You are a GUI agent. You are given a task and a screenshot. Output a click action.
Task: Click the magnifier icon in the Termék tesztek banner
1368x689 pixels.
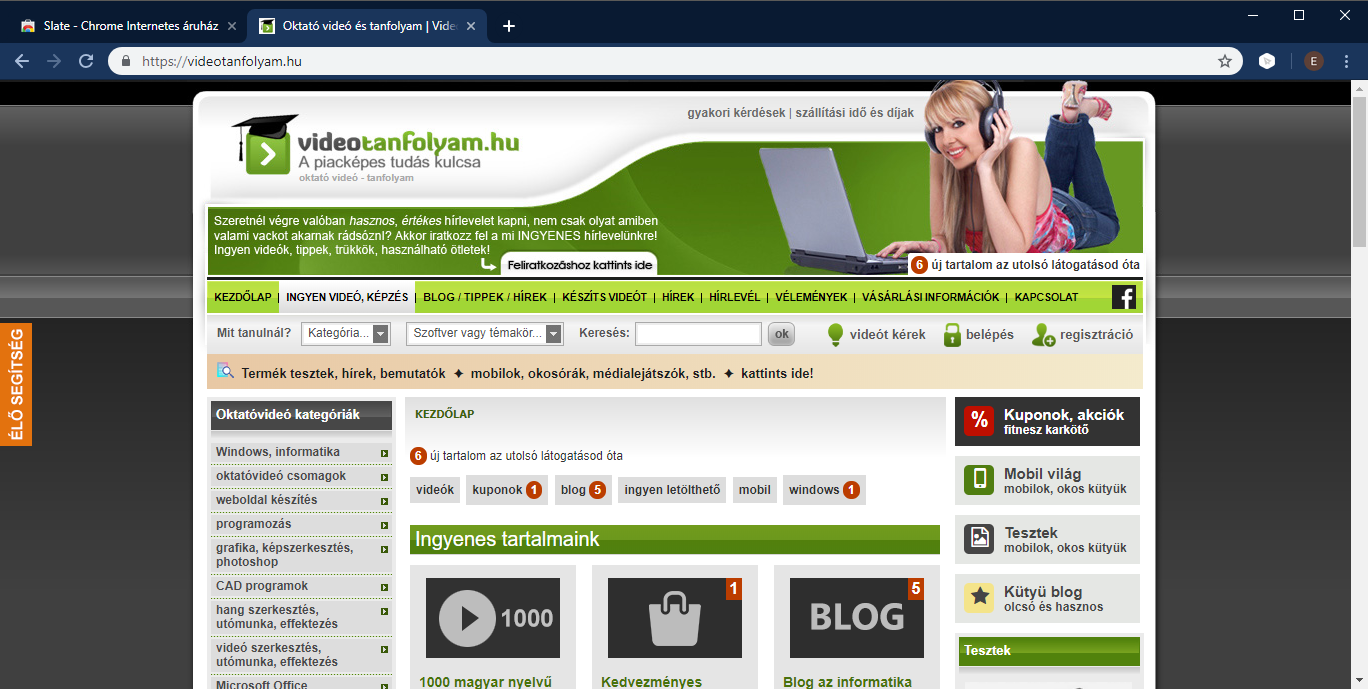point(225,371)
